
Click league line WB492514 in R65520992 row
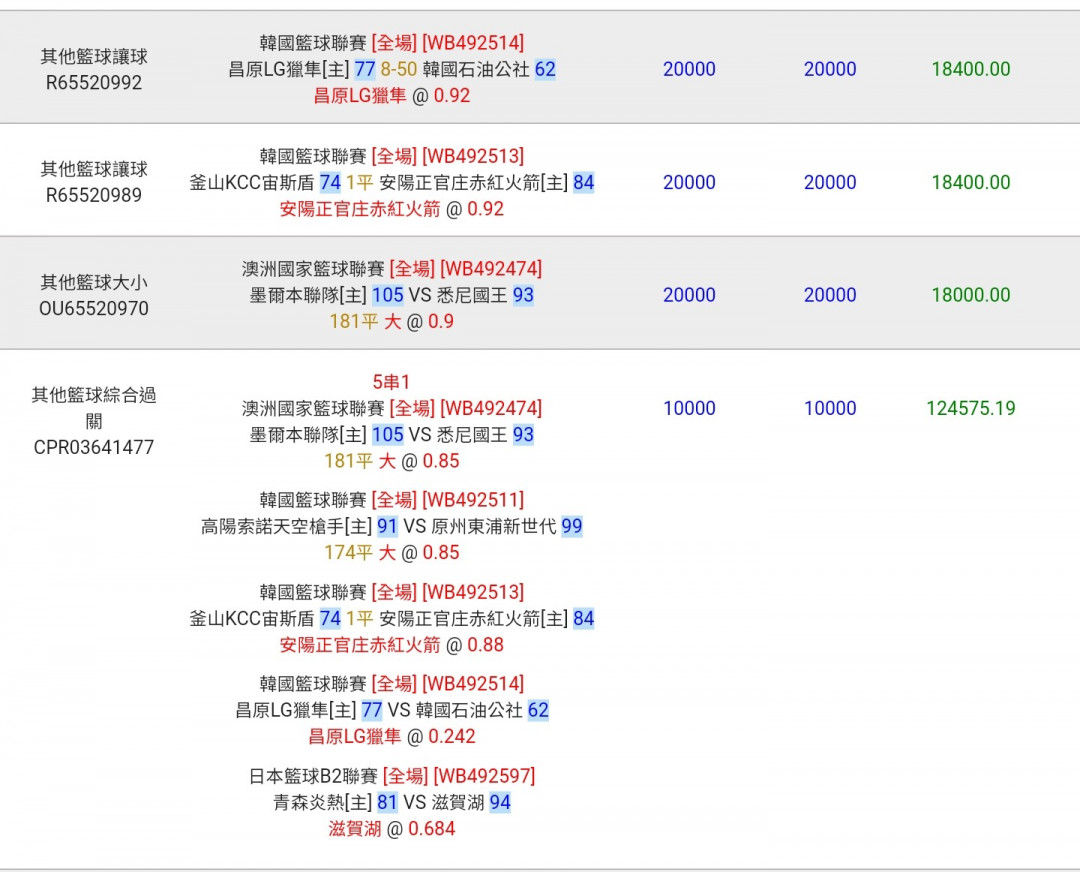click(x=391, y=43)
